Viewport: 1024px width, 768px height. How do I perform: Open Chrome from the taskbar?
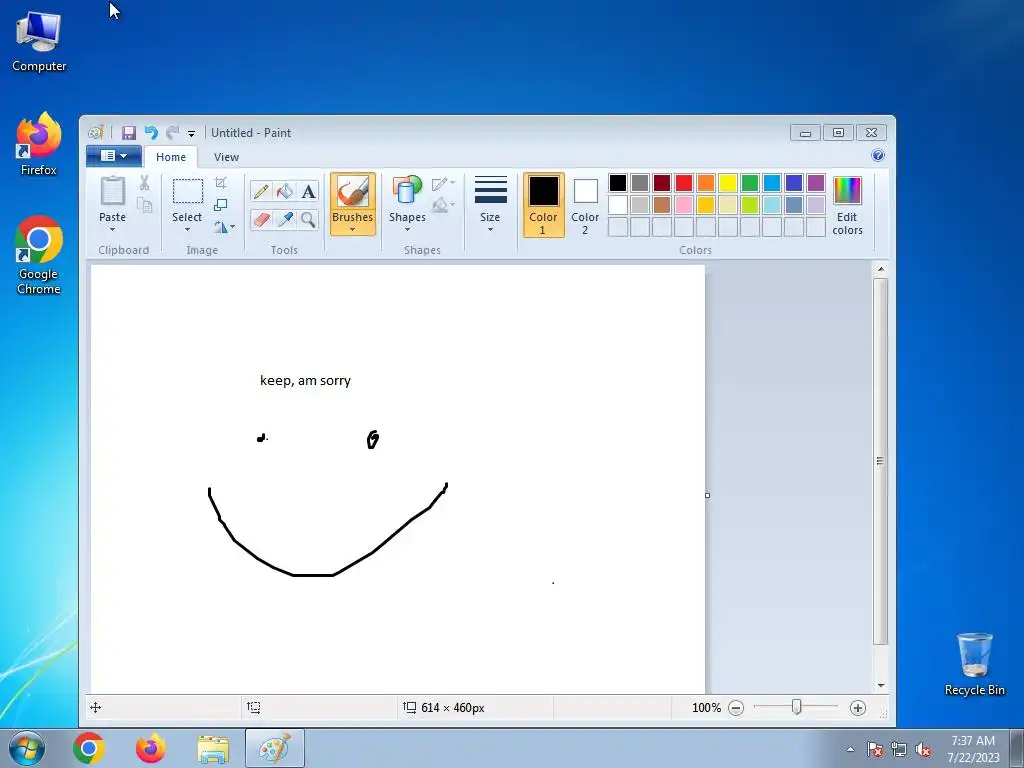coord(89,748)
